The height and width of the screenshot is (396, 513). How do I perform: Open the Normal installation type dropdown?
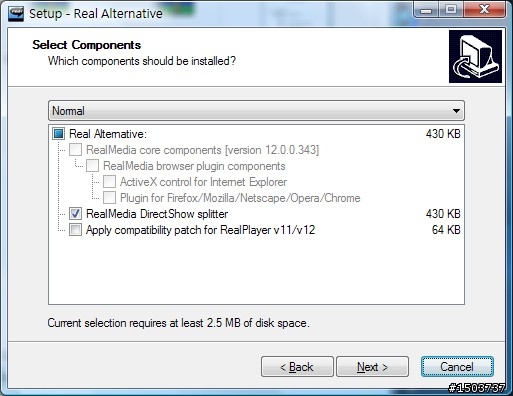click(x=256, y=111)
